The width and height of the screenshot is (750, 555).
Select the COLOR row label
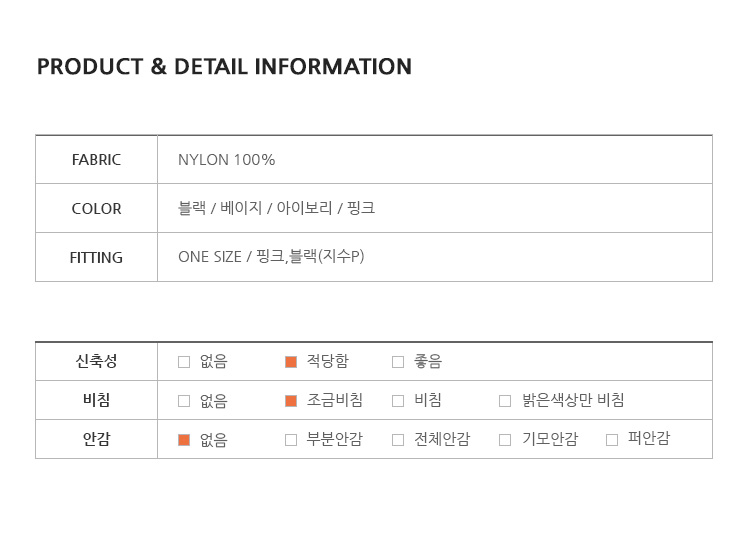click(96, 209)
